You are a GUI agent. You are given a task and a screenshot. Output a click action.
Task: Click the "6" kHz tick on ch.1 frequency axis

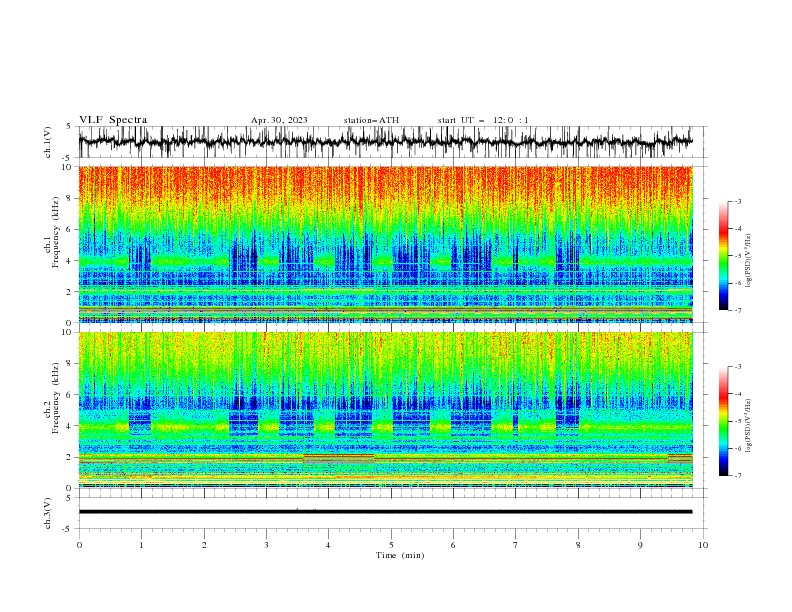click(x=70, y=229)
